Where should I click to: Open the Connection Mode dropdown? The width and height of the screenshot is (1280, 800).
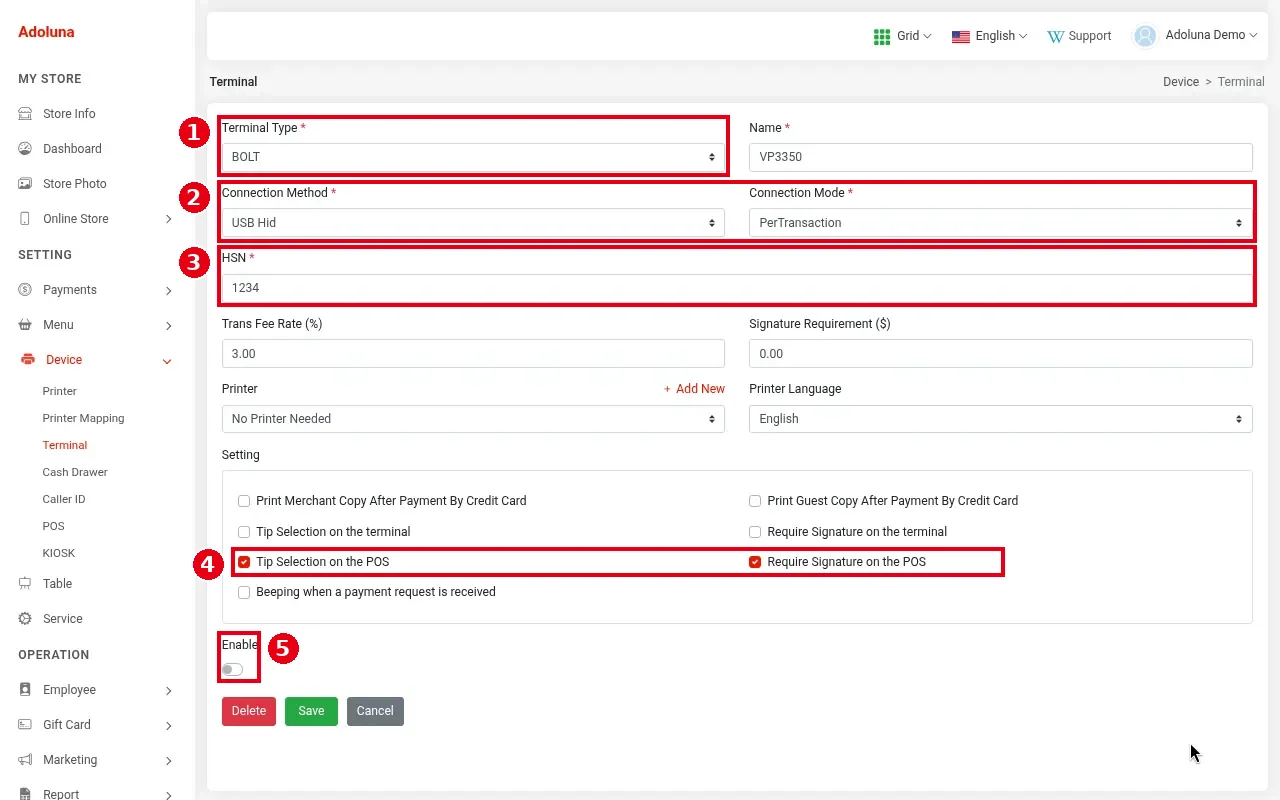pos(1001,223)
